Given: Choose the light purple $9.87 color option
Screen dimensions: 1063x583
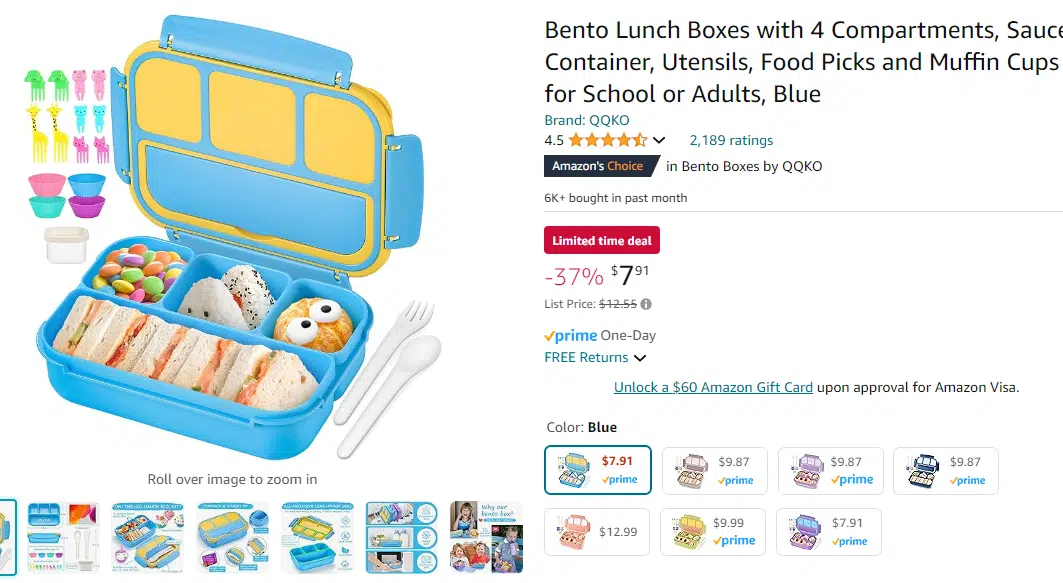Looking at the screenshot, I should pos(830,471).
